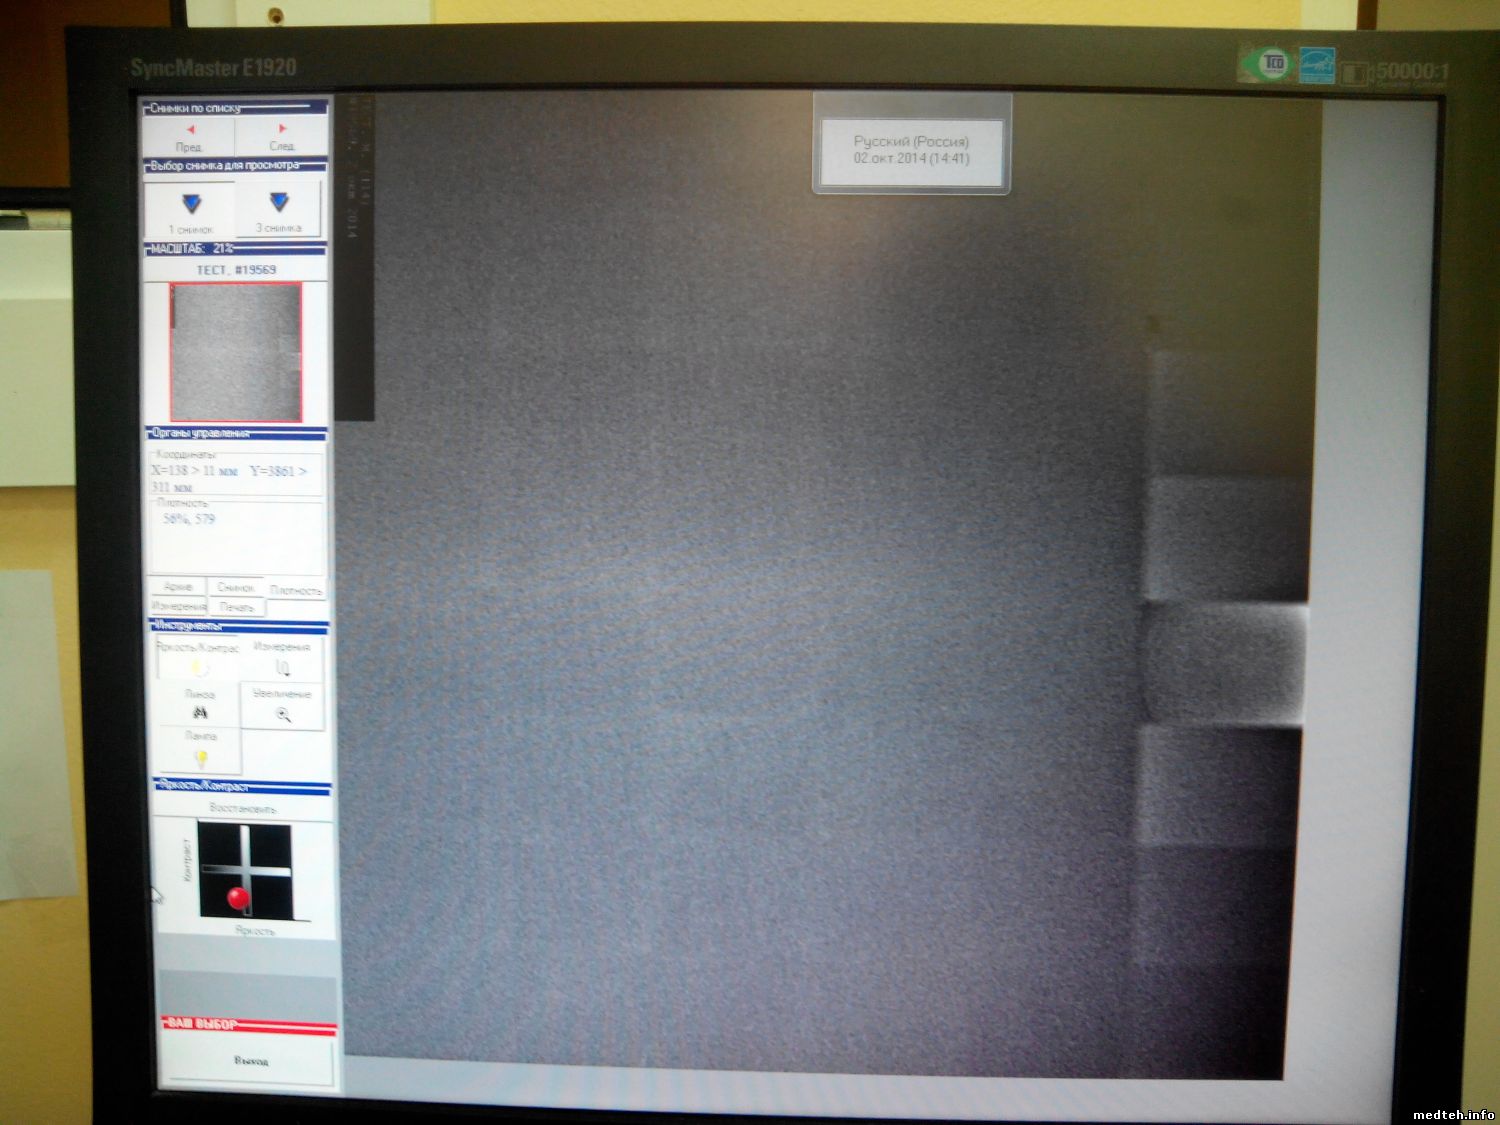
Task: Go to previous image with Пред. arrow
Action: click(x=190, y=135)
